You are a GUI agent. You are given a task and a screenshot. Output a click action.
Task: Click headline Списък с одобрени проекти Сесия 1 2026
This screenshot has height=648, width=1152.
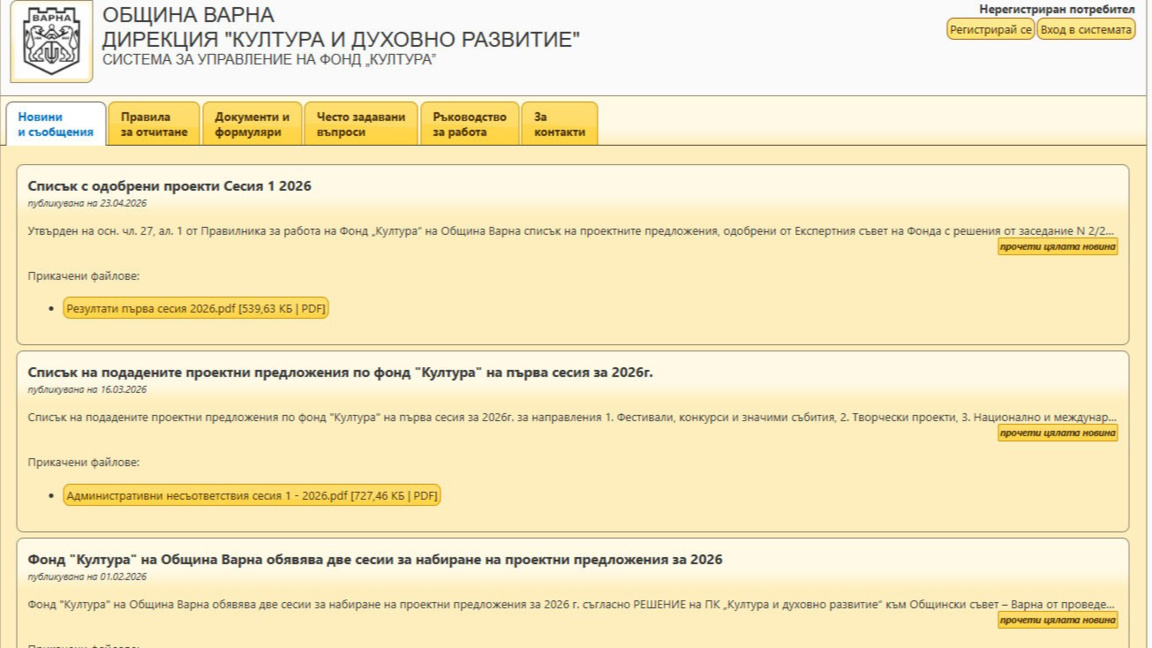point(170,186)
